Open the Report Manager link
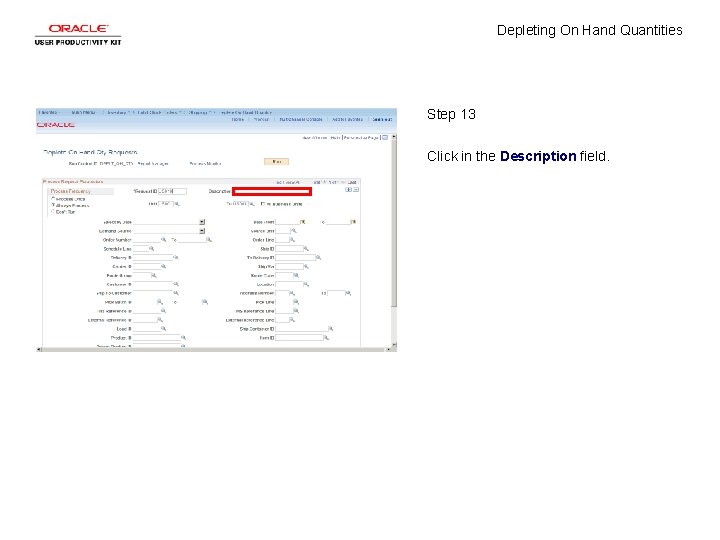 (153, 163)
